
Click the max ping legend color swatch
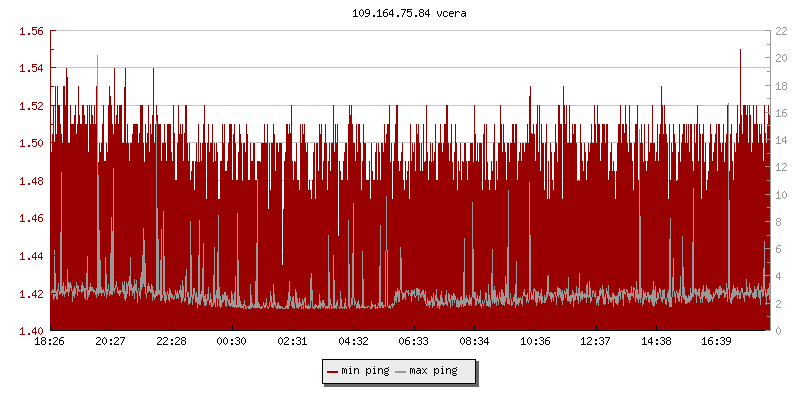tap(401, 372)
